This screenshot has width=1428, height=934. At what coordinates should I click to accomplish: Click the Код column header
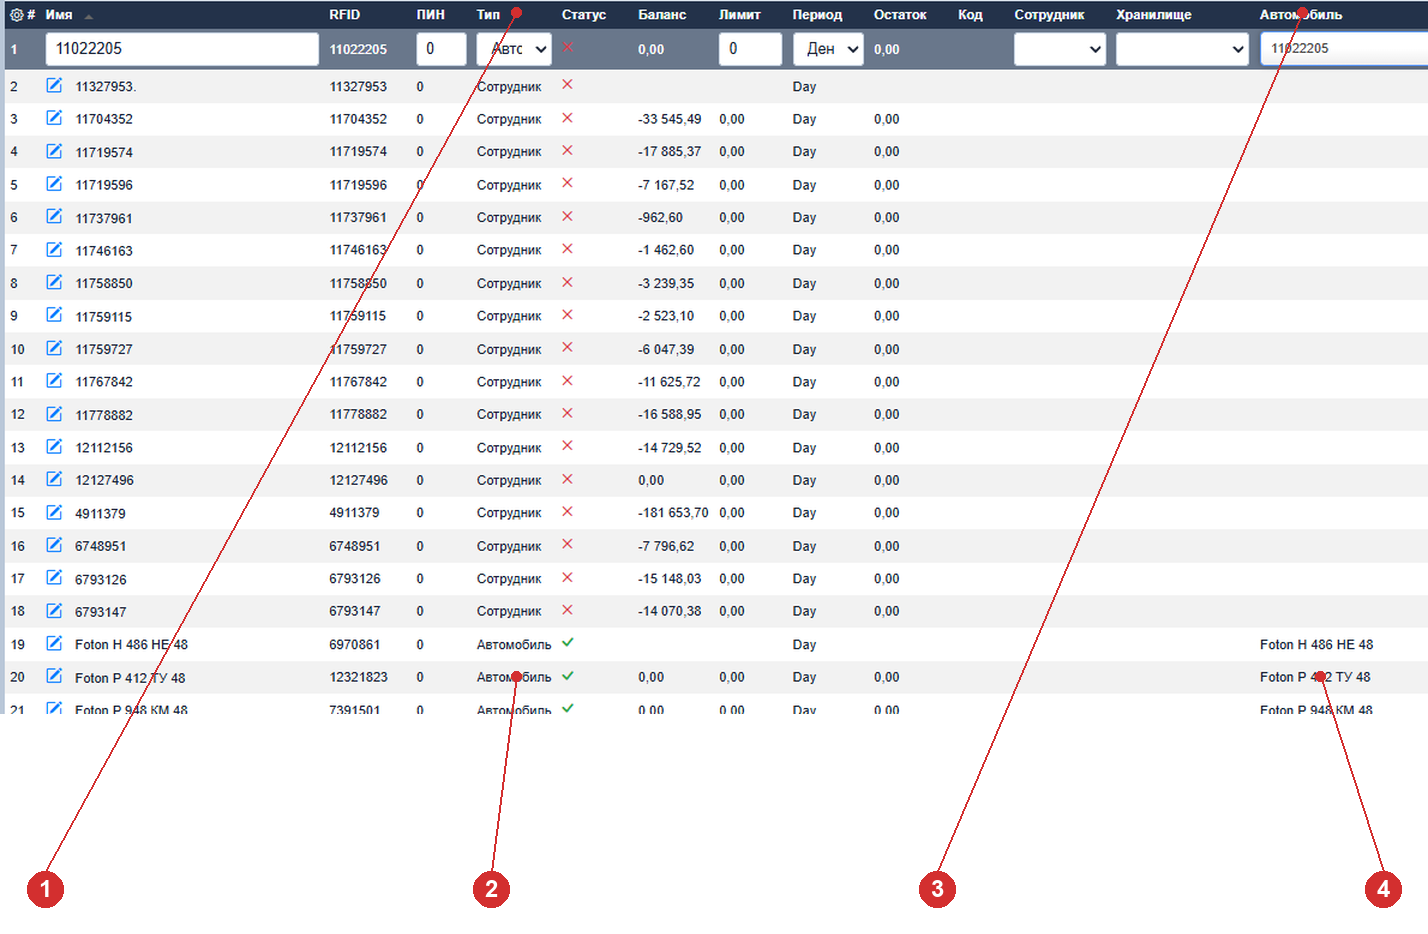(x=970, y=15)
